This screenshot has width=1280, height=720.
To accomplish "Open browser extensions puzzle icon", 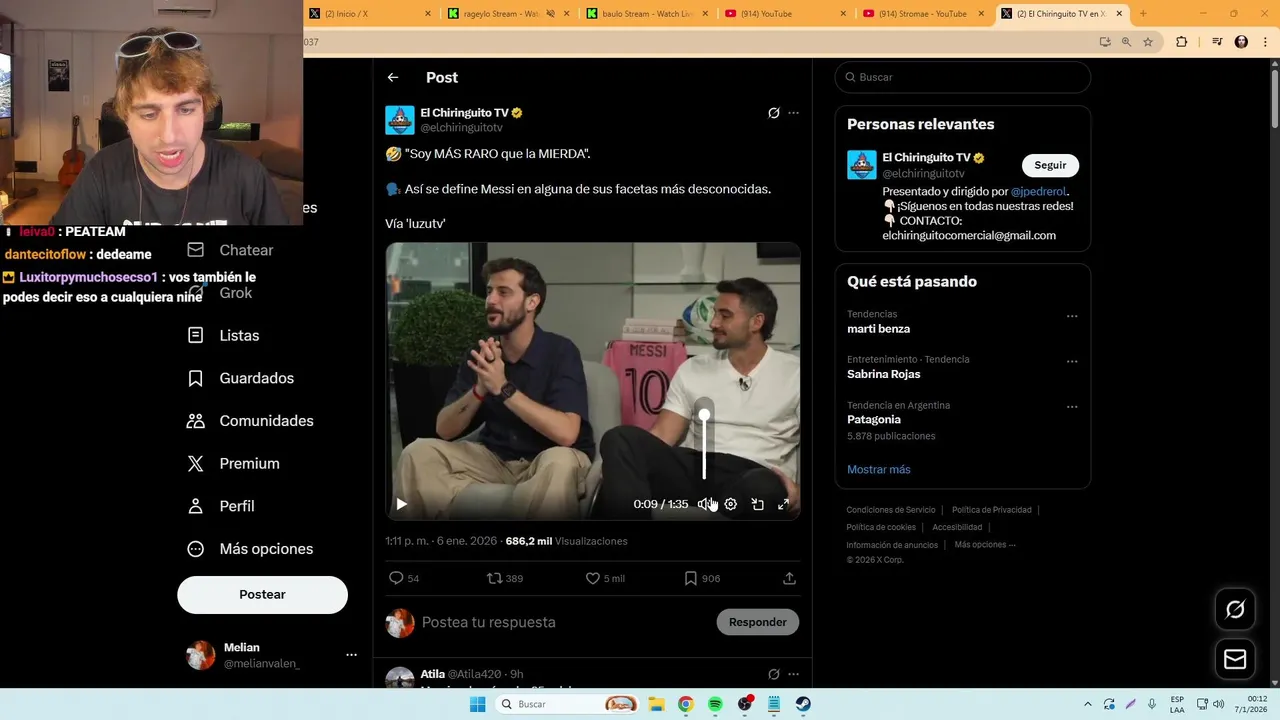I will [x=1182, y=42].
